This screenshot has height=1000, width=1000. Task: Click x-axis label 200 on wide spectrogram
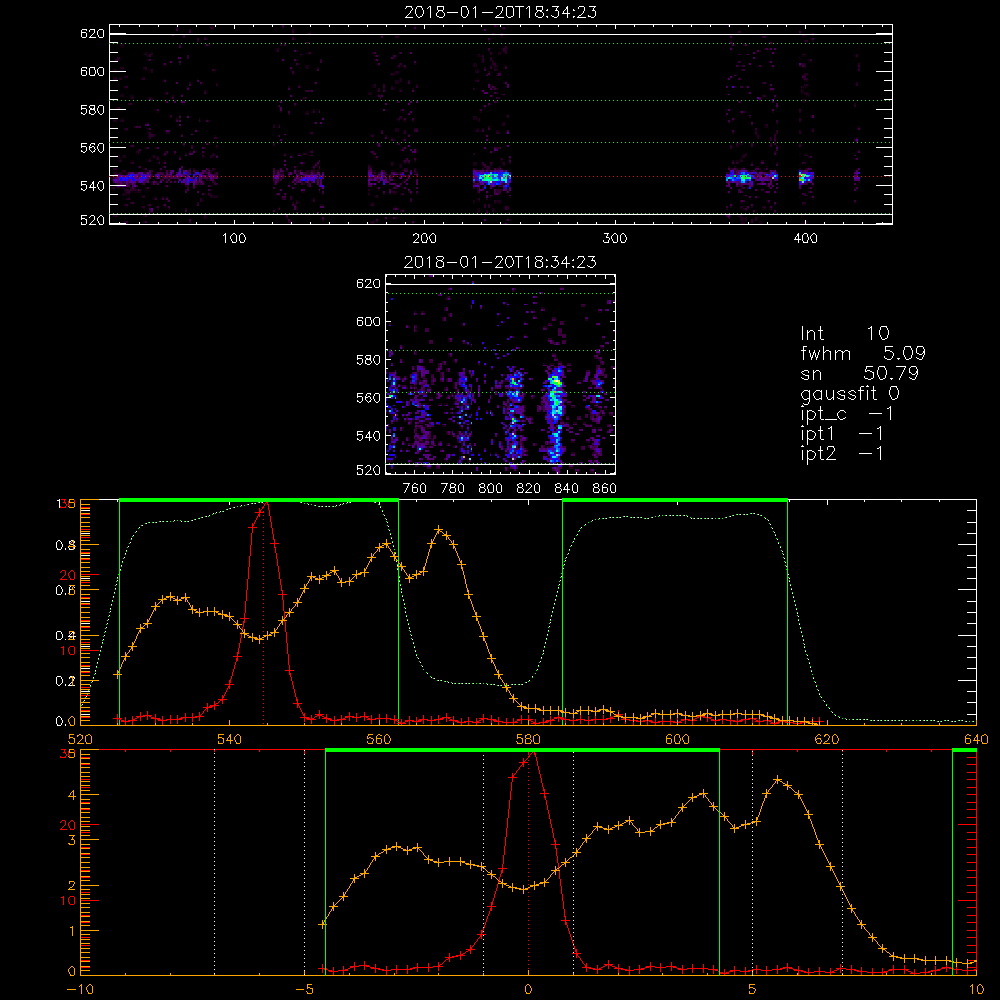424,239
